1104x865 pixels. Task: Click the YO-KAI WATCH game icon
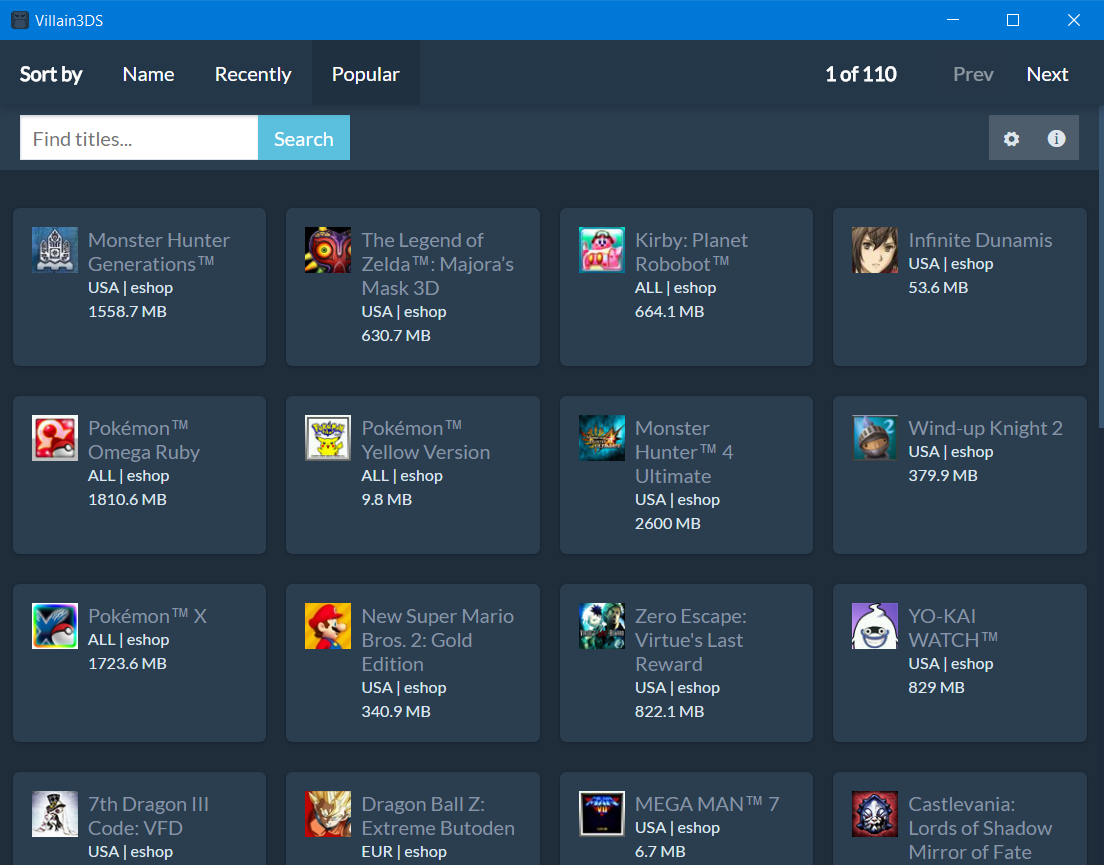click(875, 626)
